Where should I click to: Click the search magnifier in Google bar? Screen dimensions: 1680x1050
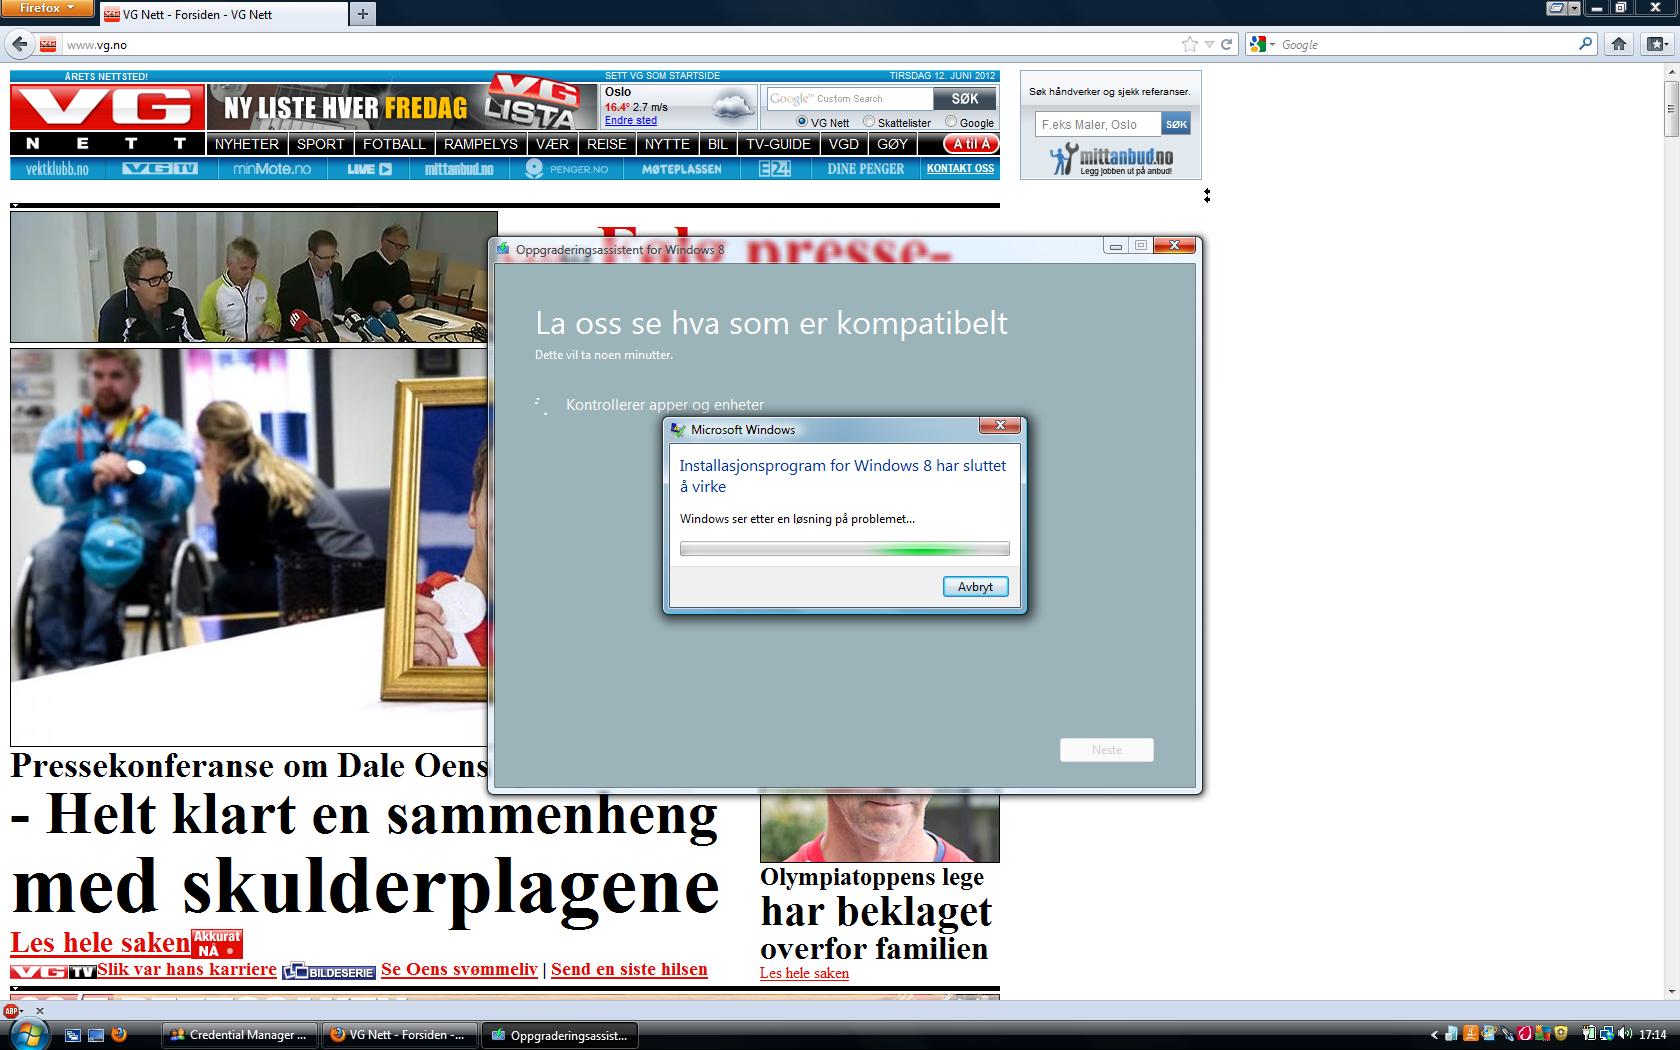pyautogui.click(x=1585, y=44)
